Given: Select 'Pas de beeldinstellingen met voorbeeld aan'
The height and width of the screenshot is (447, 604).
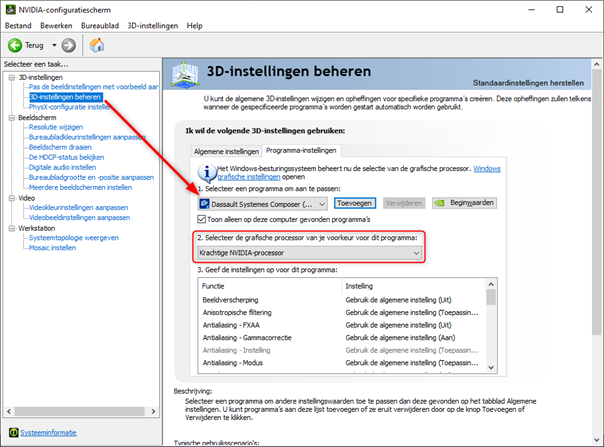Looking at the screenshot, I should [94, 87].
